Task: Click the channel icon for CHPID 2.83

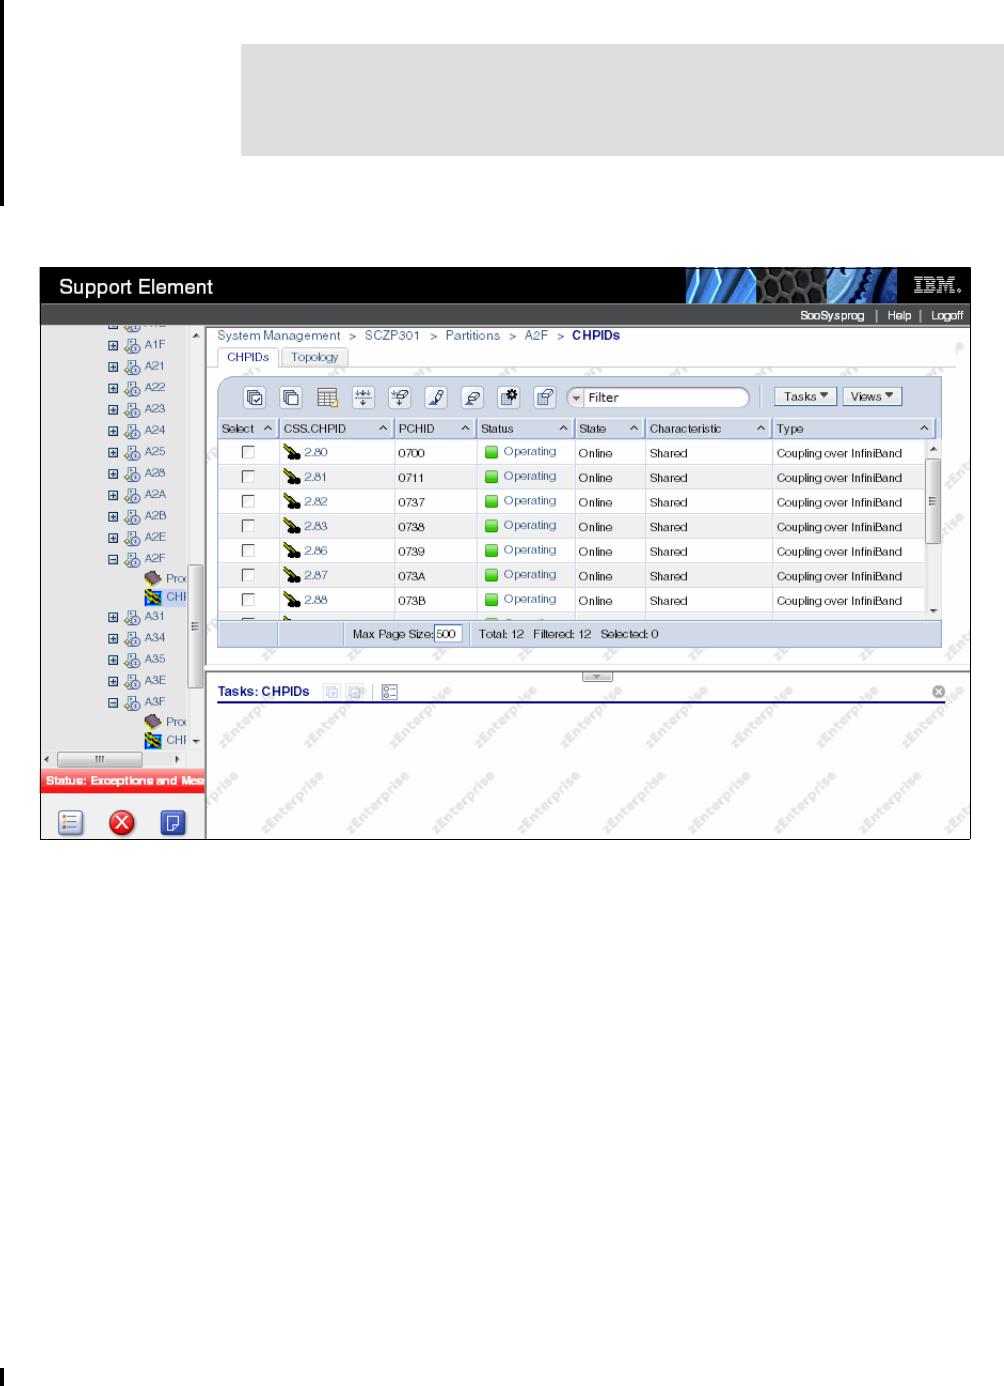Action: tap(292, 527)
